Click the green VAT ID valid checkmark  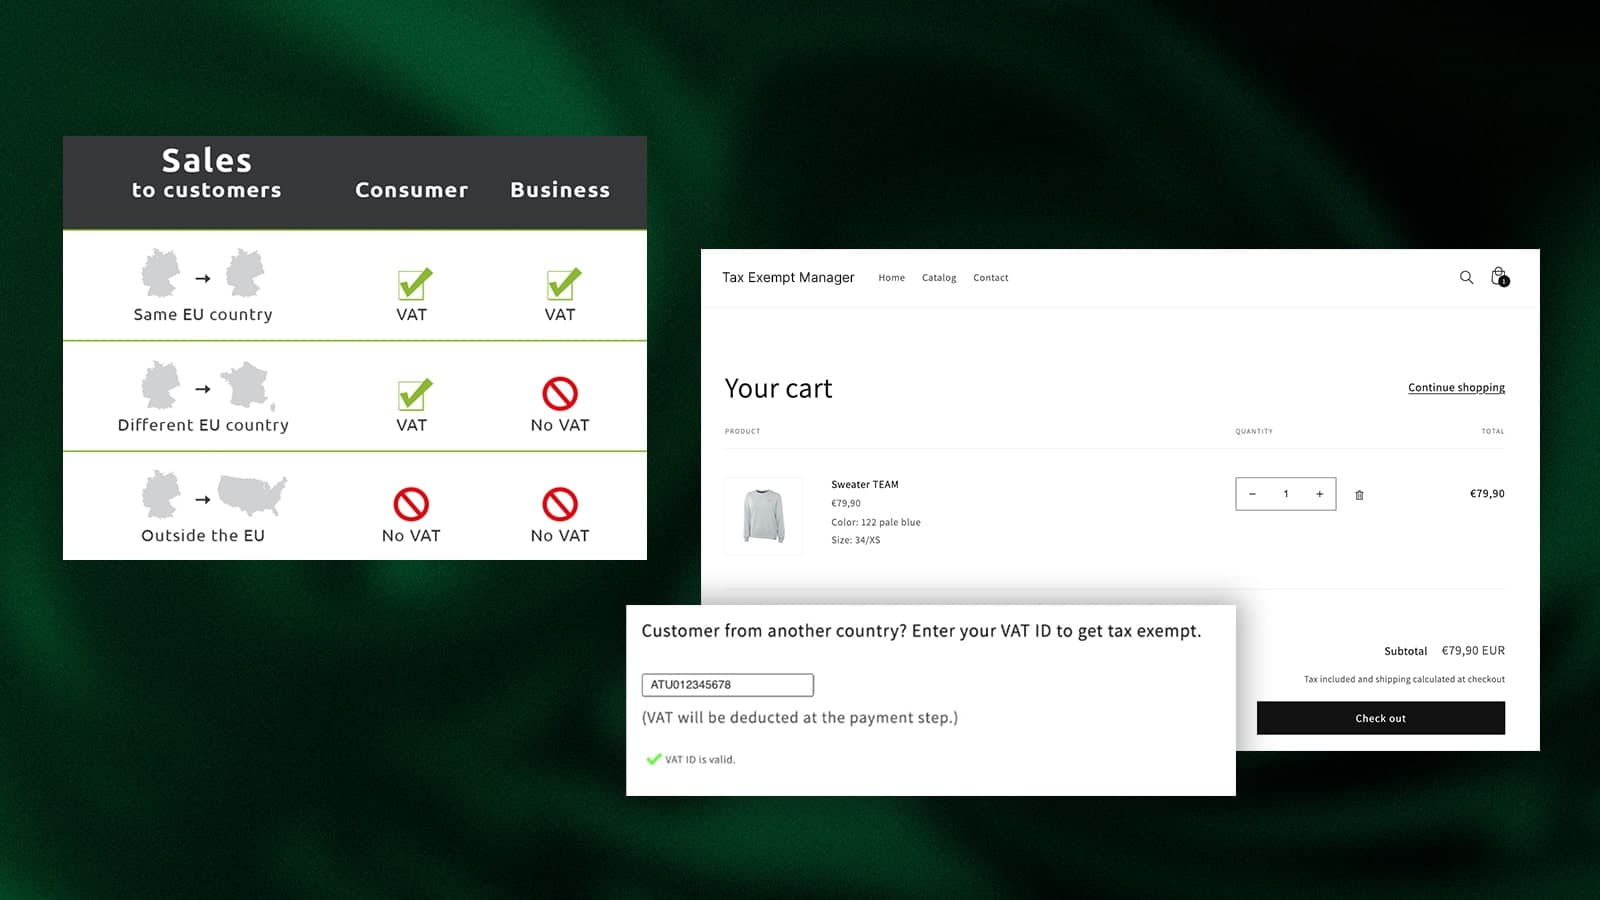(x=654, y=759)
